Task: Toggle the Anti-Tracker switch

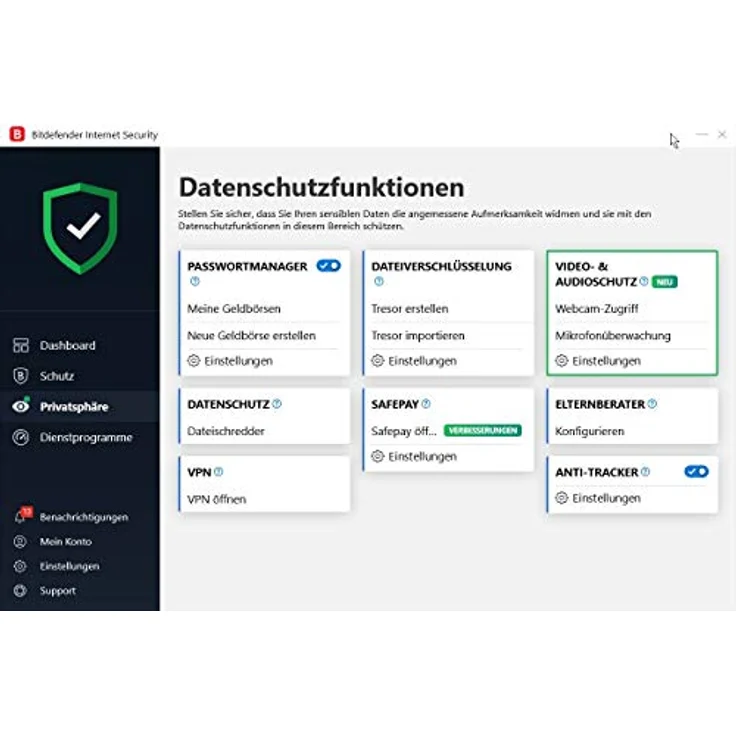Action: point(697,471)
